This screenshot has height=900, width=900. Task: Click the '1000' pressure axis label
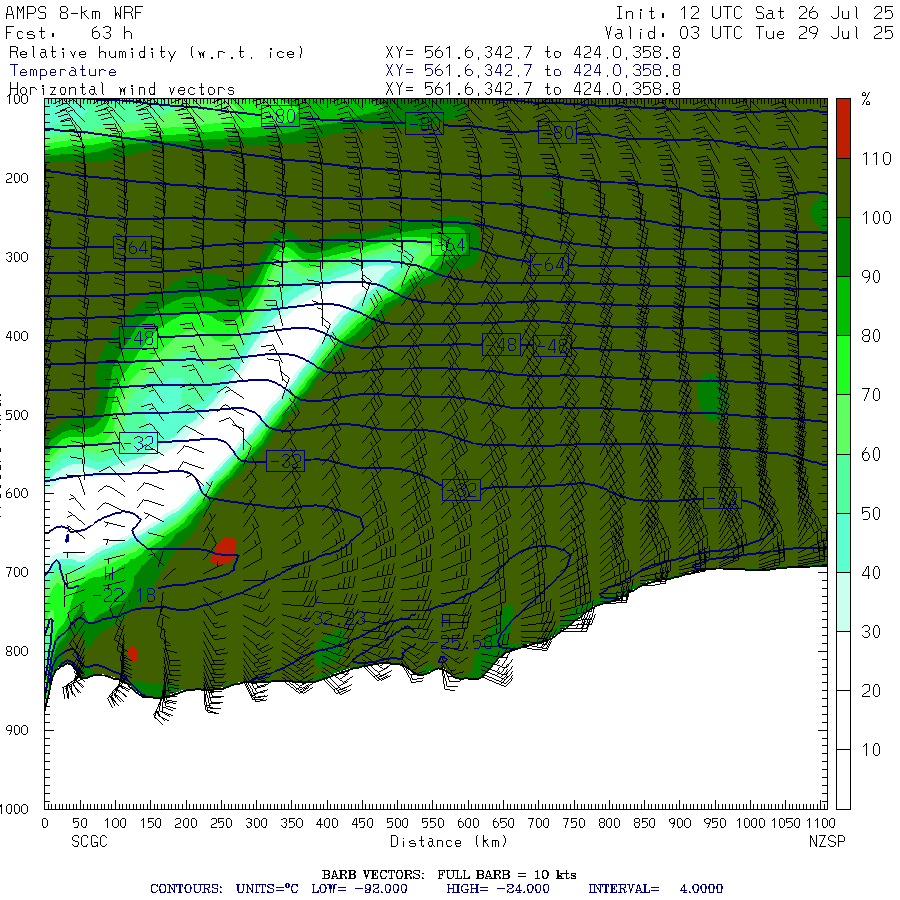point(14,809)
